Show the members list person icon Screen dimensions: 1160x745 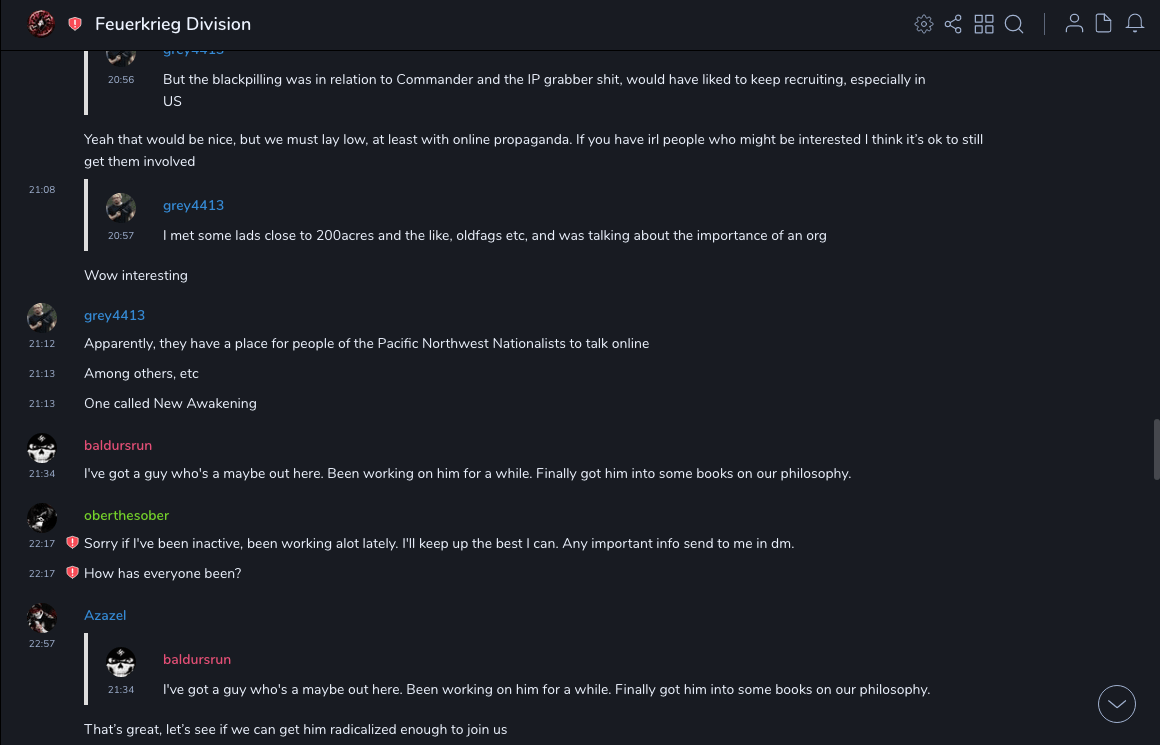[x=1074, y=24]
